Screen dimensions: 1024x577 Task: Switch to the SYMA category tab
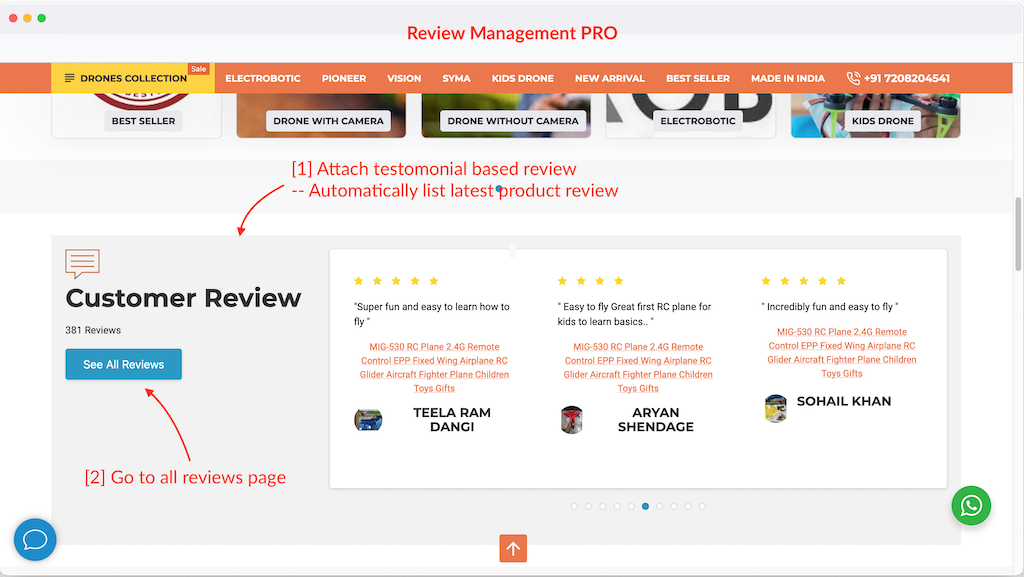(x=456, y=77)
